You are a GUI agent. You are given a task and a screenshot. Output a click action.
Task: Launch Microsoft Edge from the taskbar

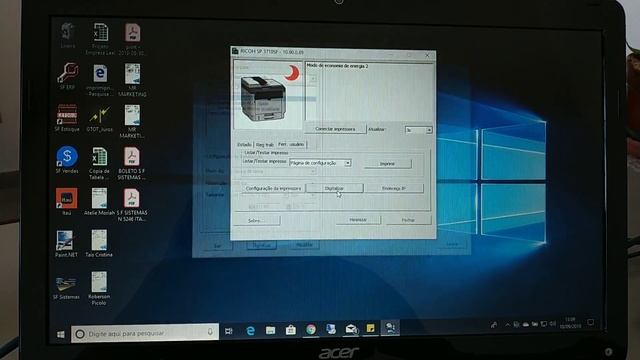(x=250, y=331)
